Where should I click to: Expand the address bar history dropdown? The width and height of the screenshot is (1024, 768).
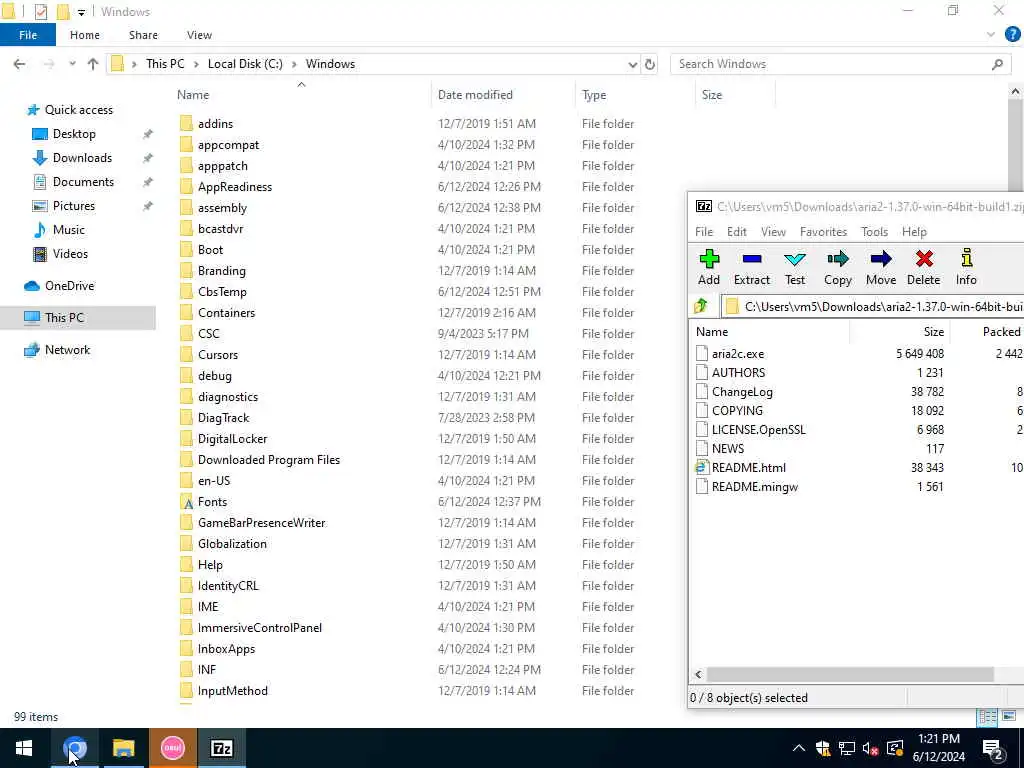(x=632, y=64)
